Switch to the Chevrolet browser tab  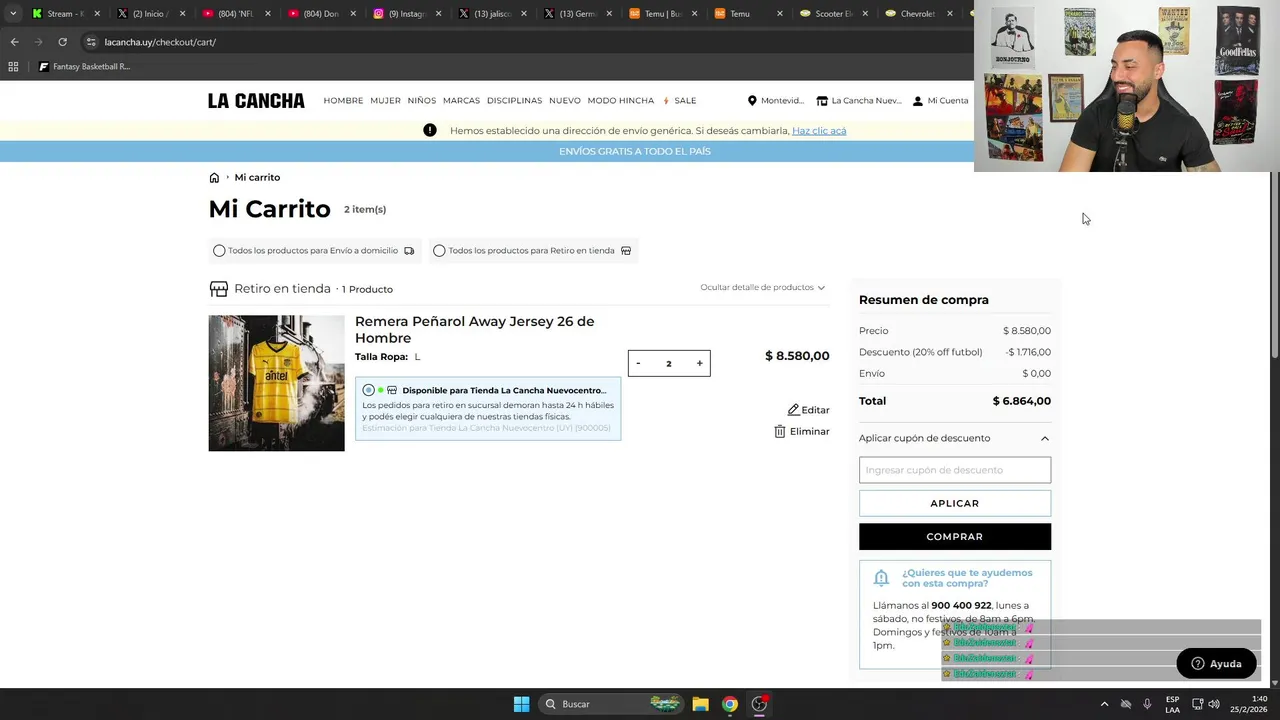click(x=915, y=14)
